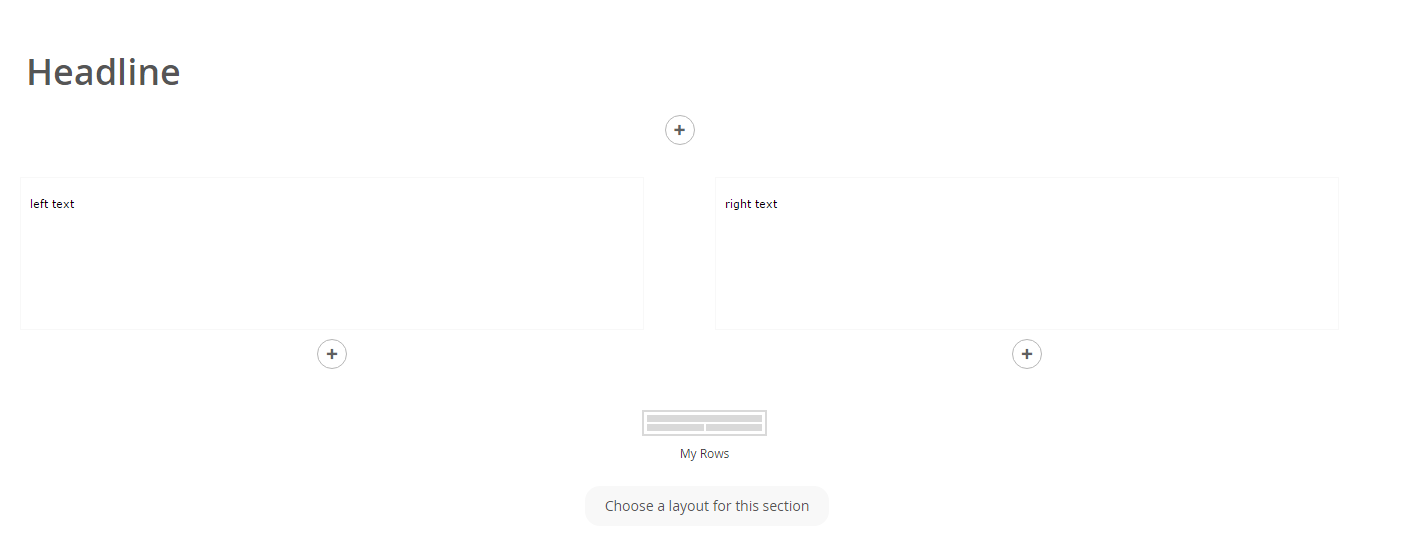The width and height of the screenshot is (1409, 540).
Task: Place cursor in the "right text" line
Action: point(751,204)
